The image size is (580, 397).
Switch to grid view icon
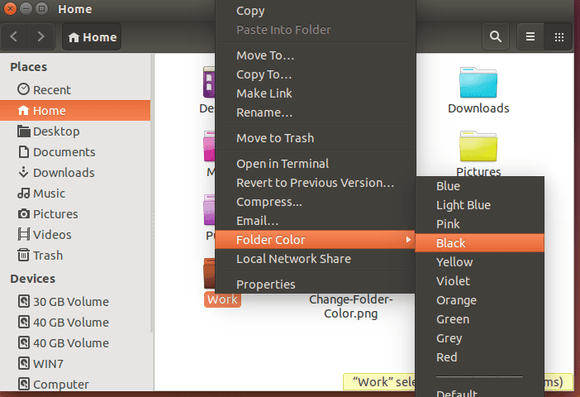pyautogui.click(x=559, y=37)
